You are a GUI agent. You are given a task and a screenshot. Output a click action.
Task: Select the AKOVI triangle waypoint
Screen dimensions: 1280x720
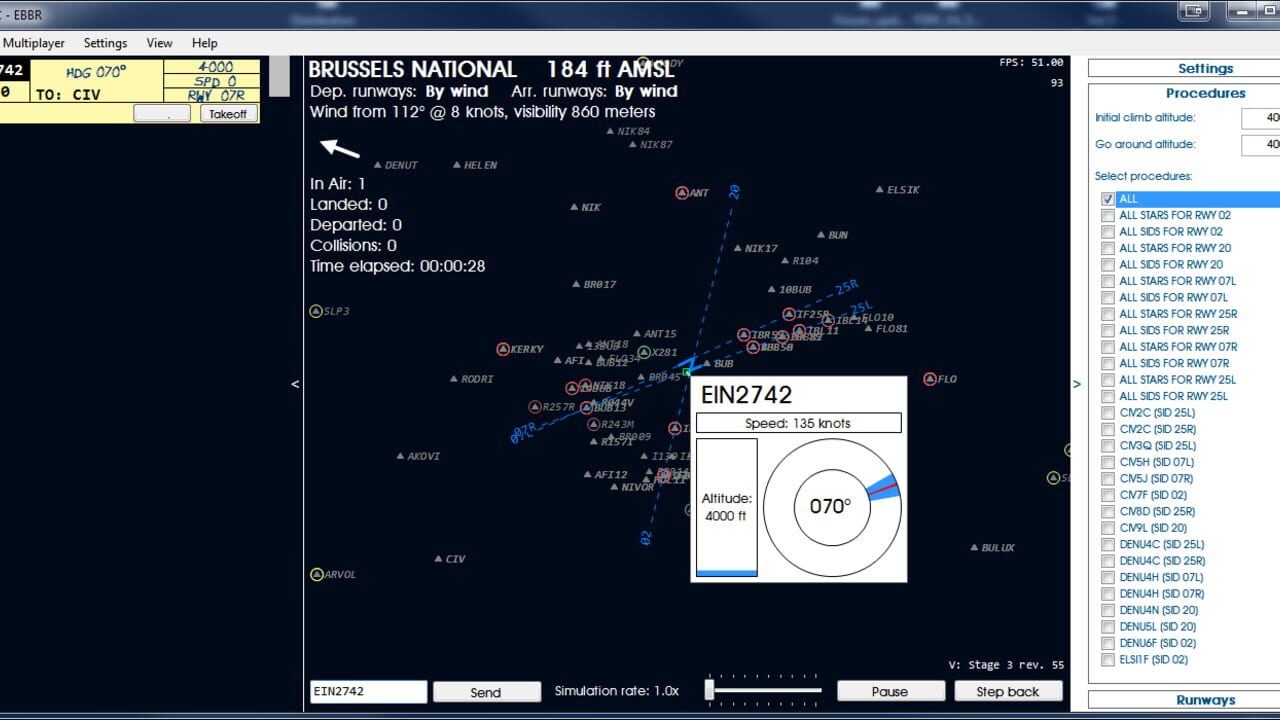pyautogui.click(x=400, y=456)
